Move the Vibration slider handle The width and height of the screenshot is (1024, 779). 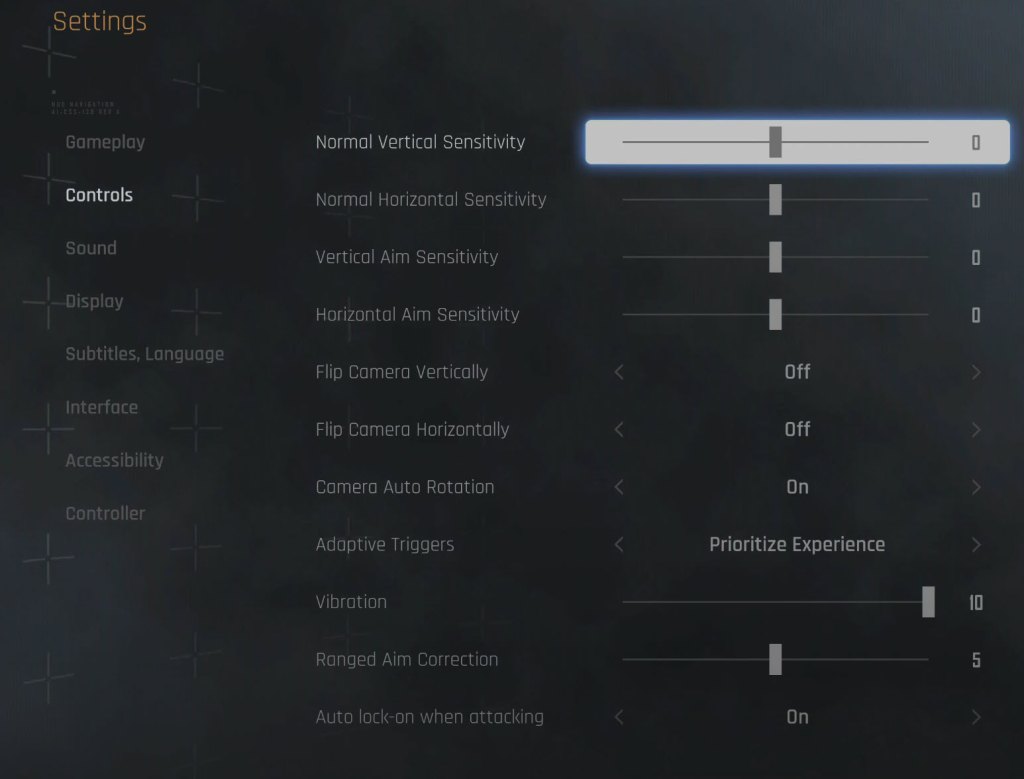click(x=928, y=601)
